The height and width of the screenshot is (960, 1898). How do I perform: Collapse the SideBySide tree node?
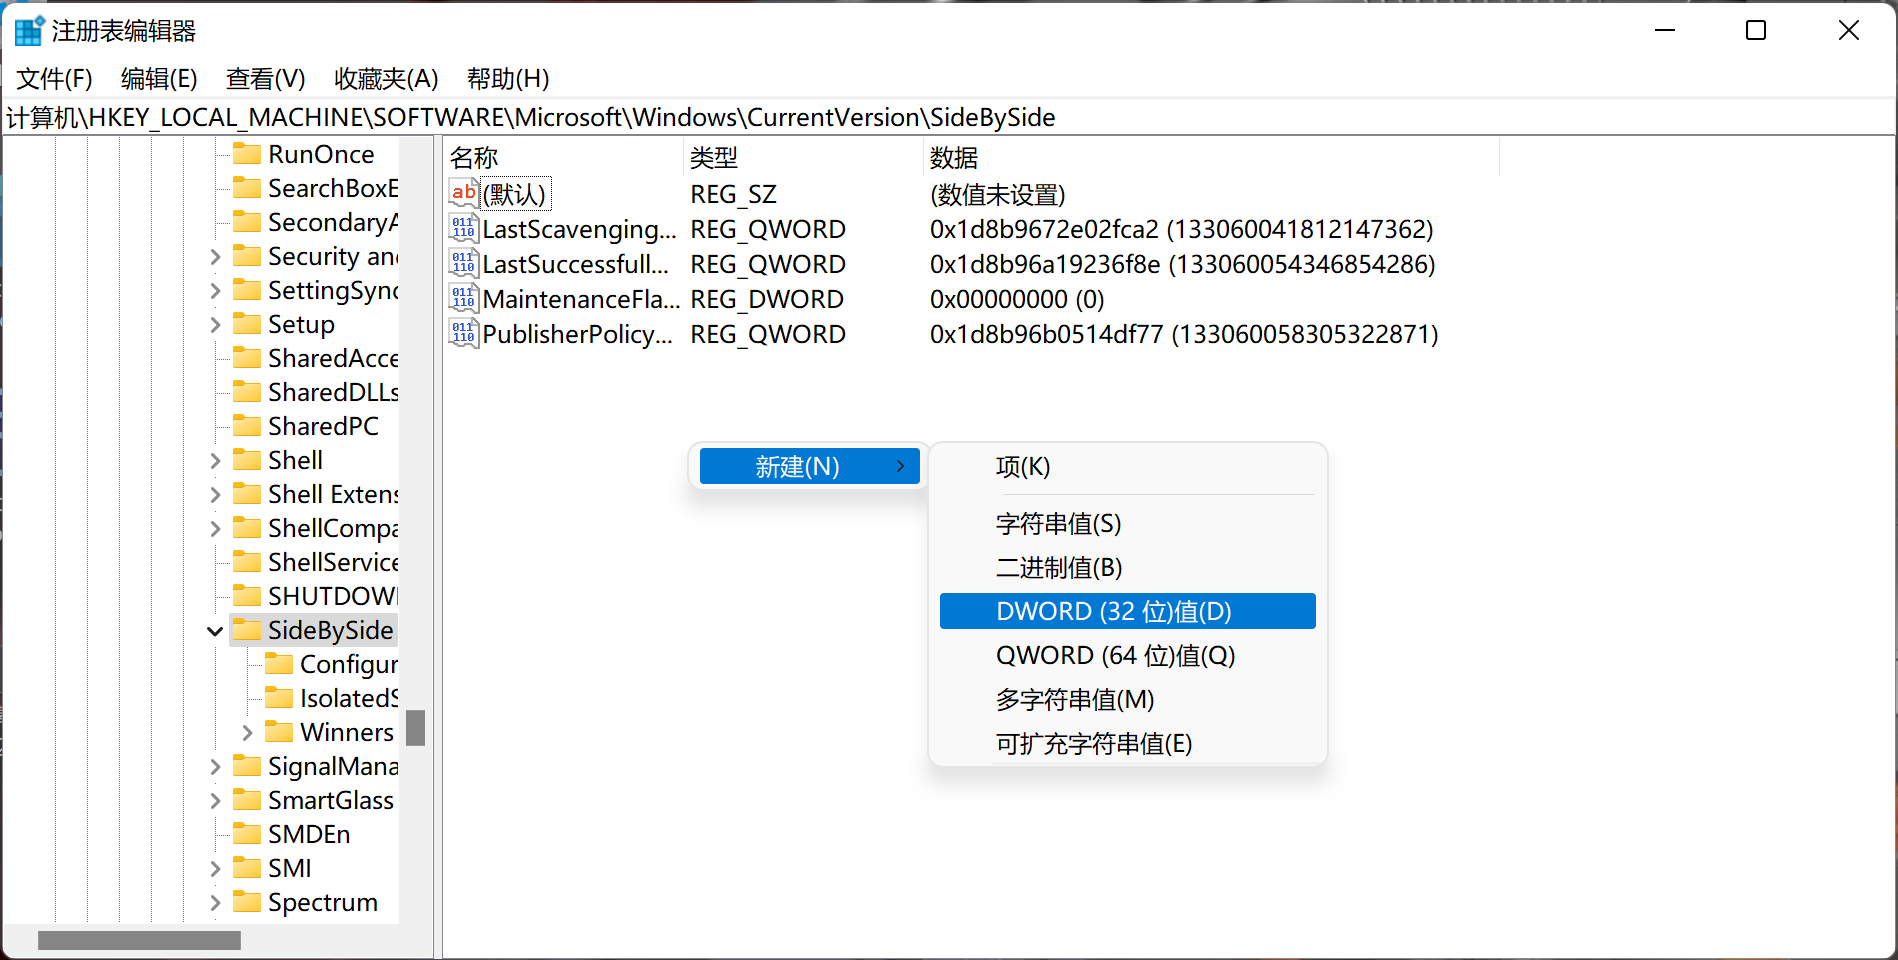click(x=215, y=631)
